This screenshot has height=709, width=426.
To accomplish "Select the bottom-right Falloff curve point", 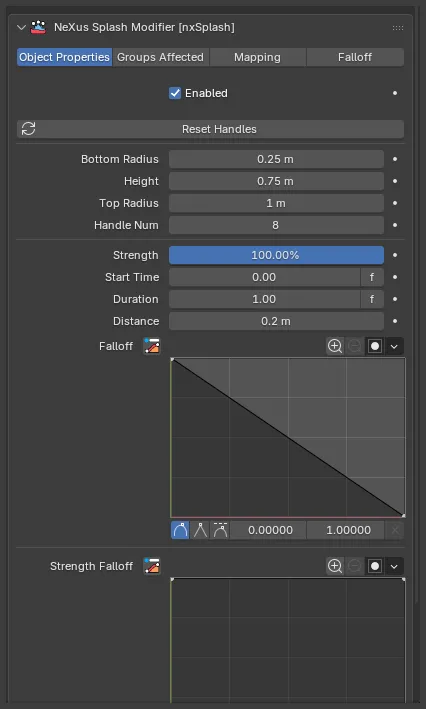I will click(x=403, y=515).
